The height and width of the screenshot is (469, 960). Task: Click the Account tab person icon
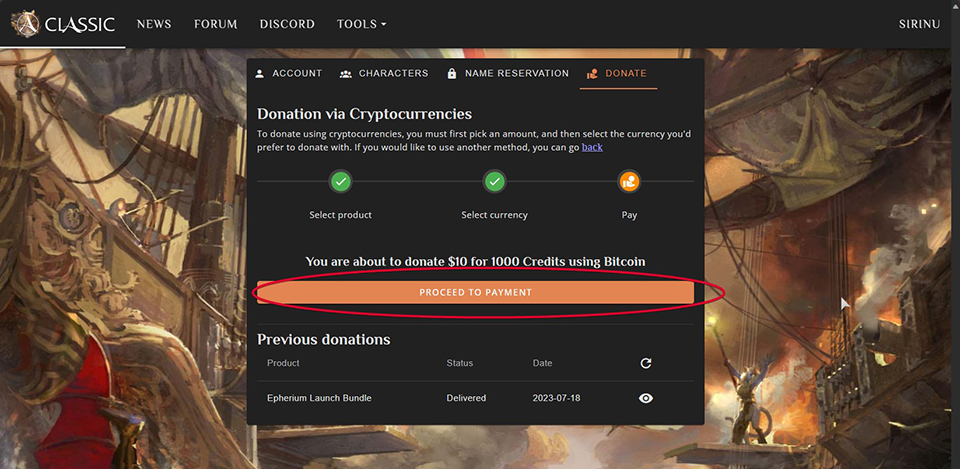pyautogui.click(x=260, y=74)
